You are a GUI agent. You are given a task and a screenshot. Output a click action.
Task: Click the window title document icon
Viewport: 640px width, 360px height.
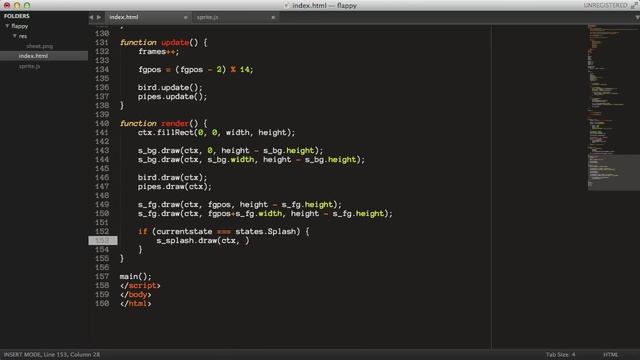tap(287, 5)
